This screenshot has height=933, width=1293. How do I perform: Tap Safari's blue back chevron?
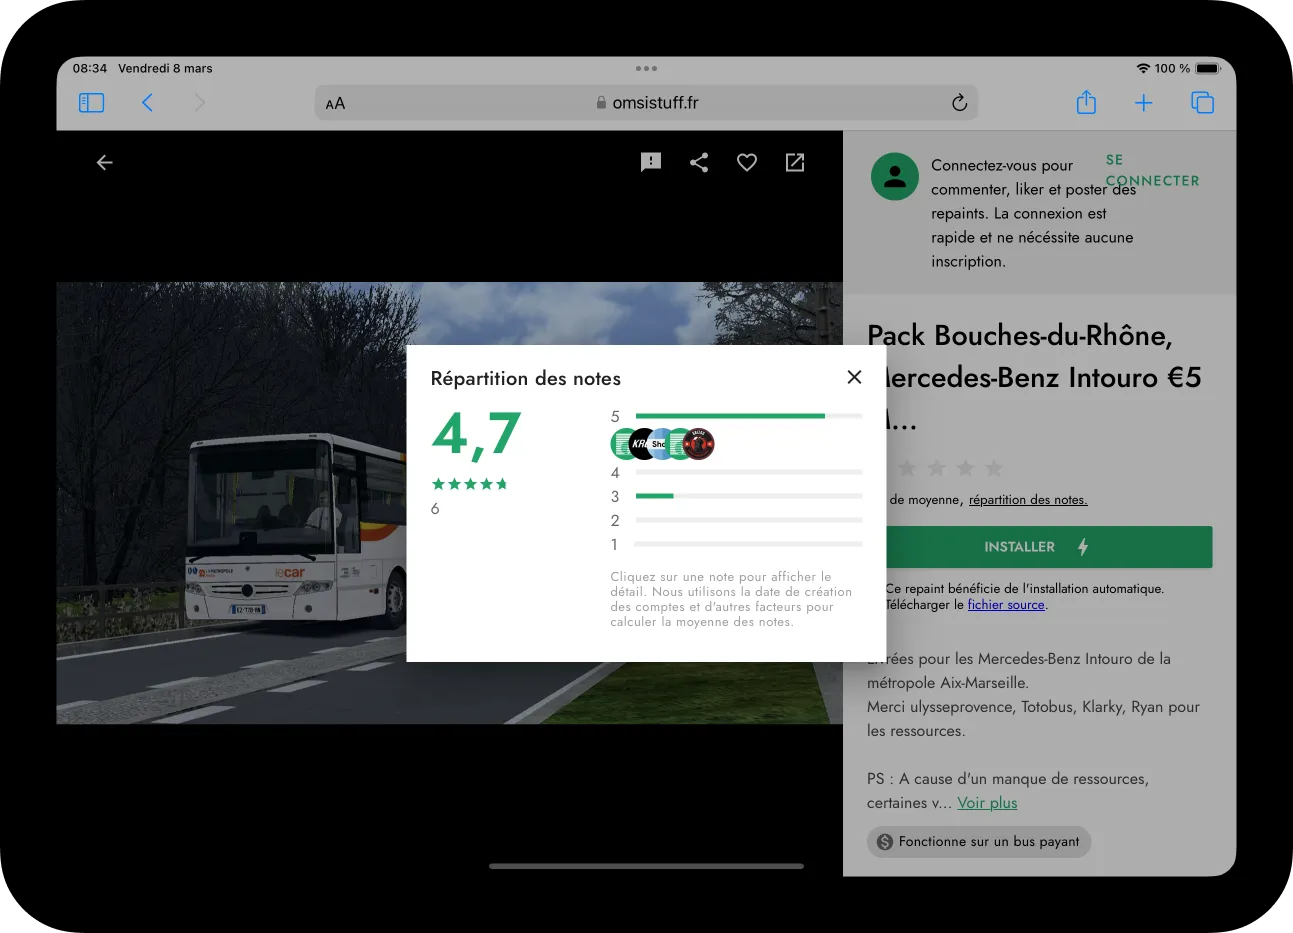coord(147,103)
